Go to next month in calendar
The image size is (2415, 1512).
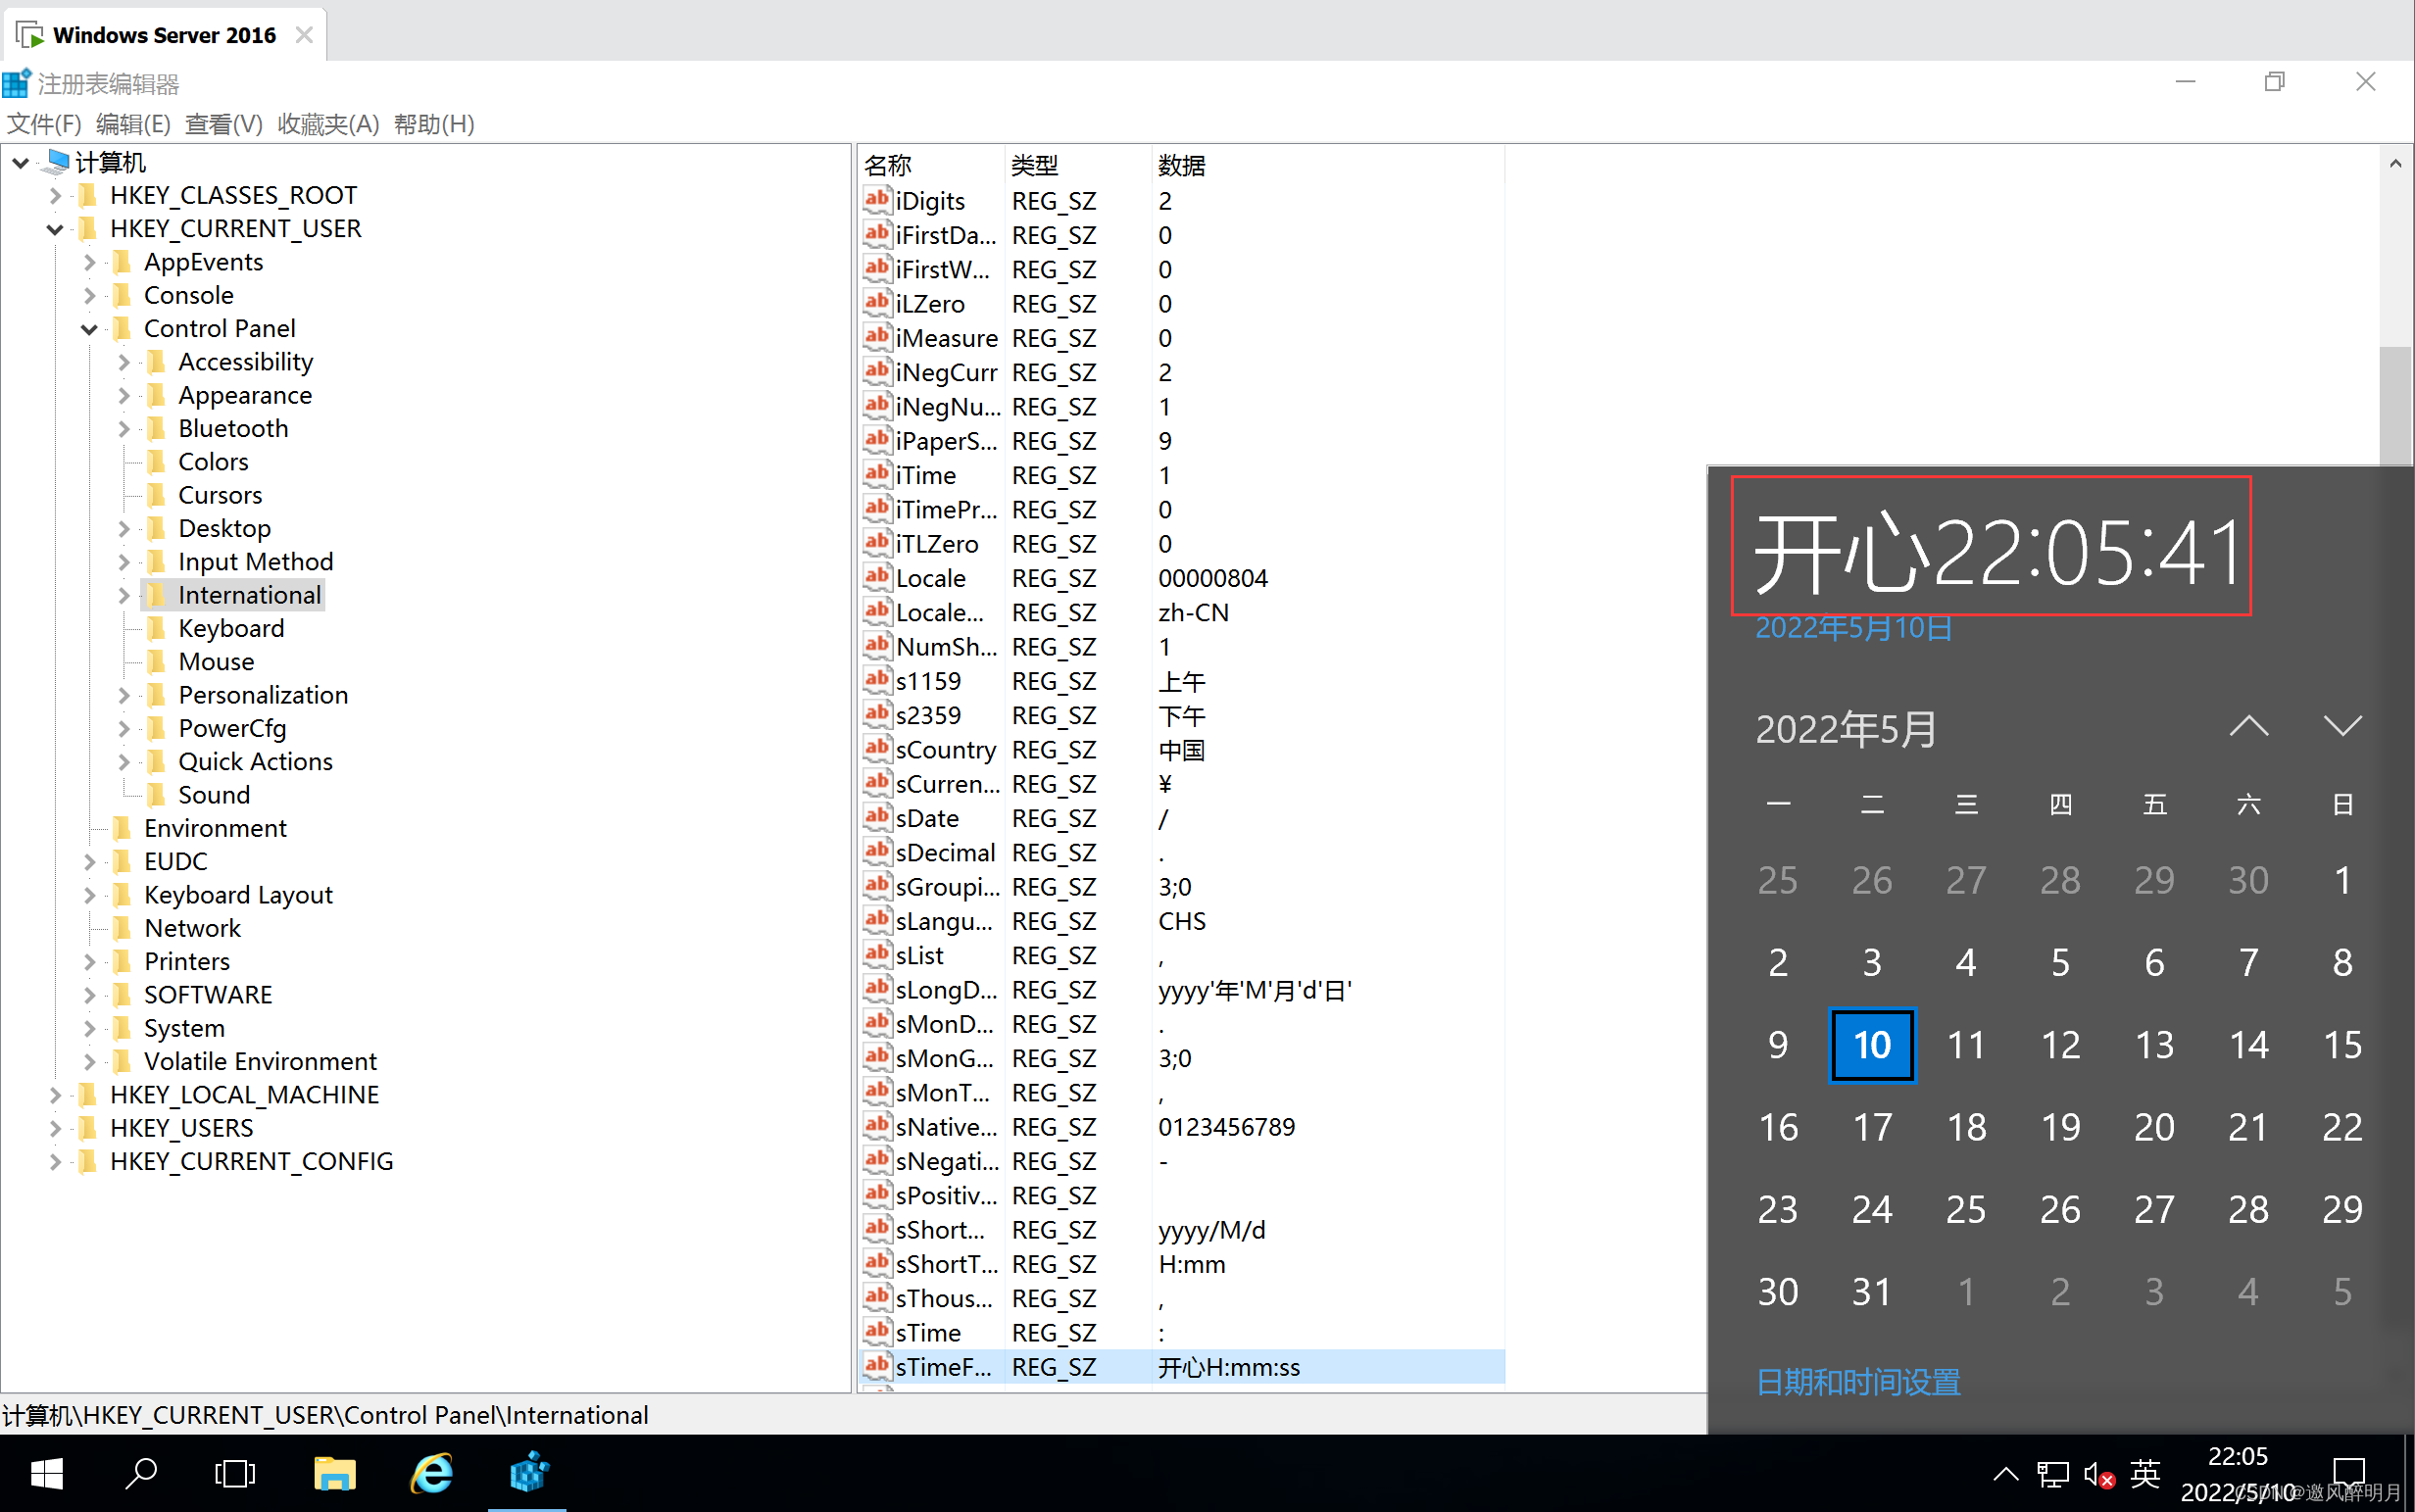click(x=2342, y=727)
